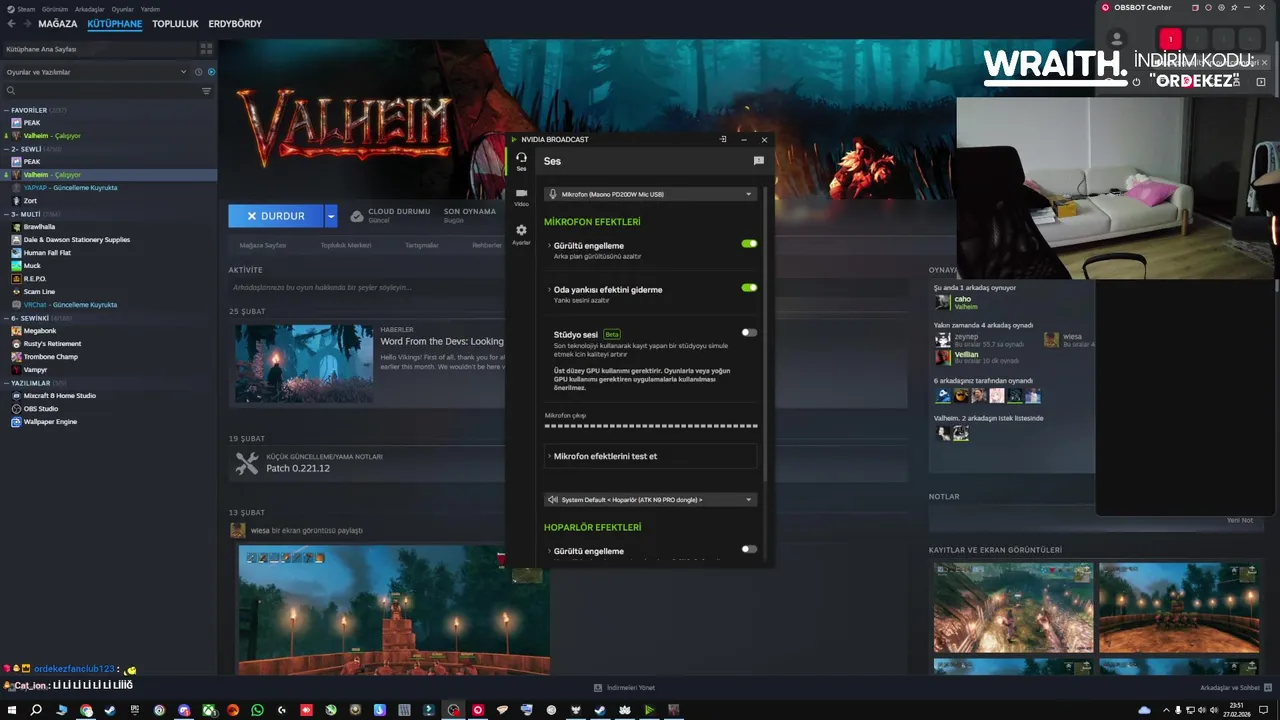Click library search field
The height and width of the screenshot is (720, 1280).
pyautogui.click(x=100, y=91)
